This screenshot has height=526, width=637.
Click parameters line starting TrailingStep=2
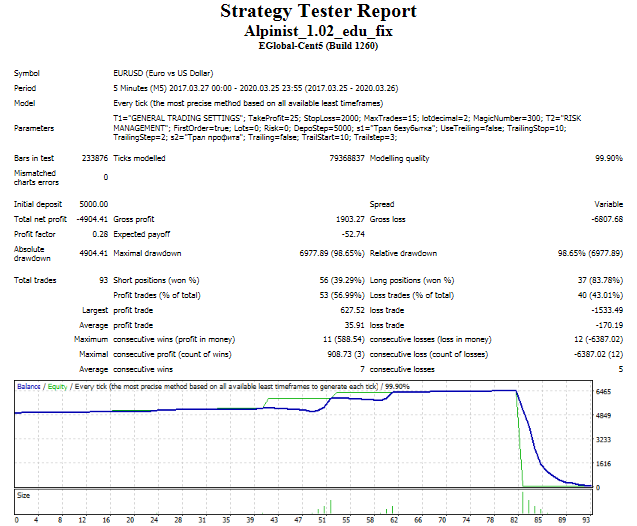[x=255, y=137]
